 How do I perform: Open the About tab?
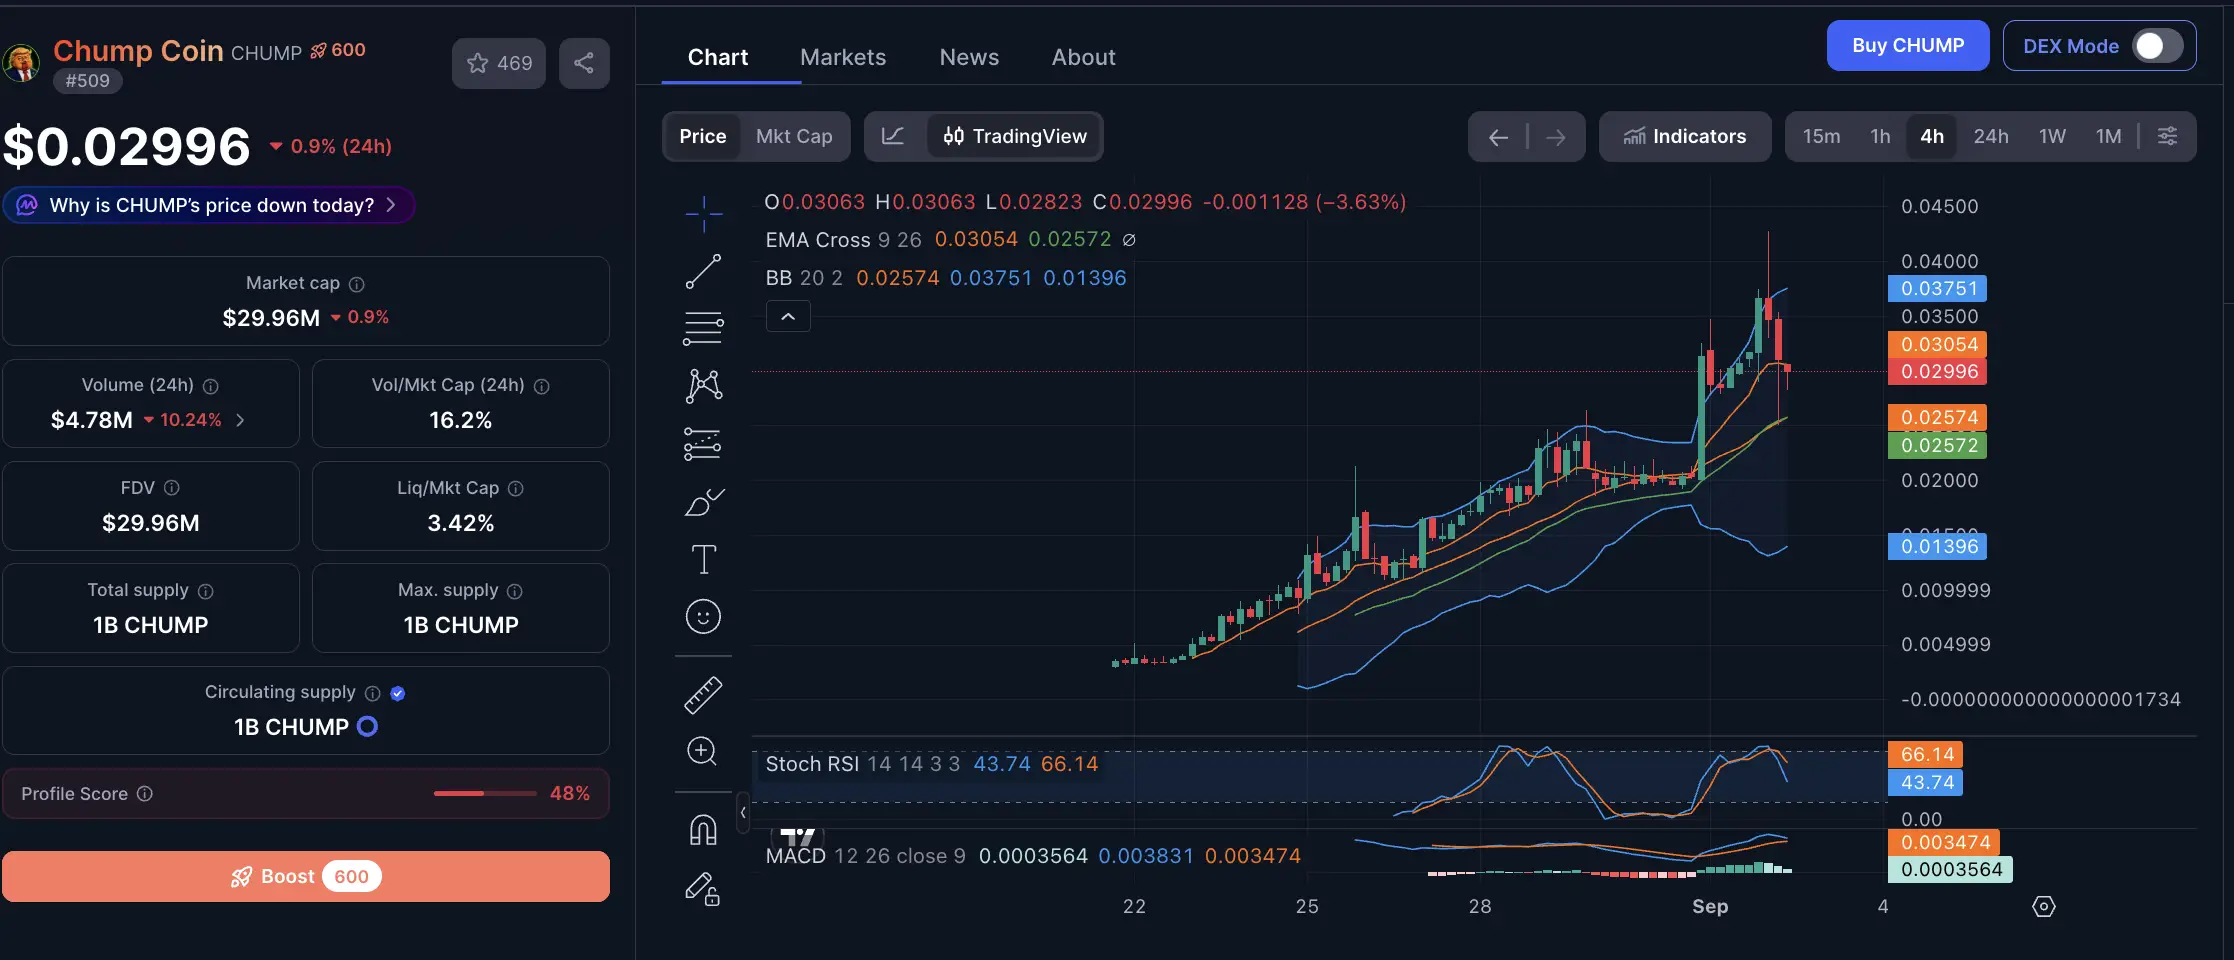point(1083,57)
